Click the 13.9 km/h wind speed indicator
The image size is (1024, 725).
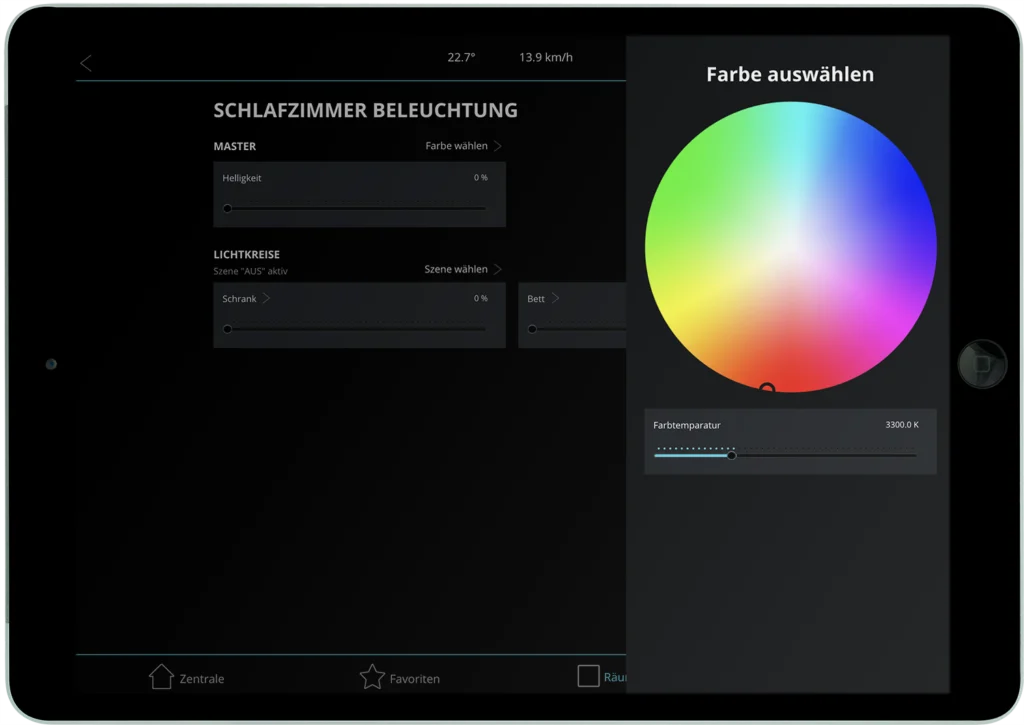546,57
